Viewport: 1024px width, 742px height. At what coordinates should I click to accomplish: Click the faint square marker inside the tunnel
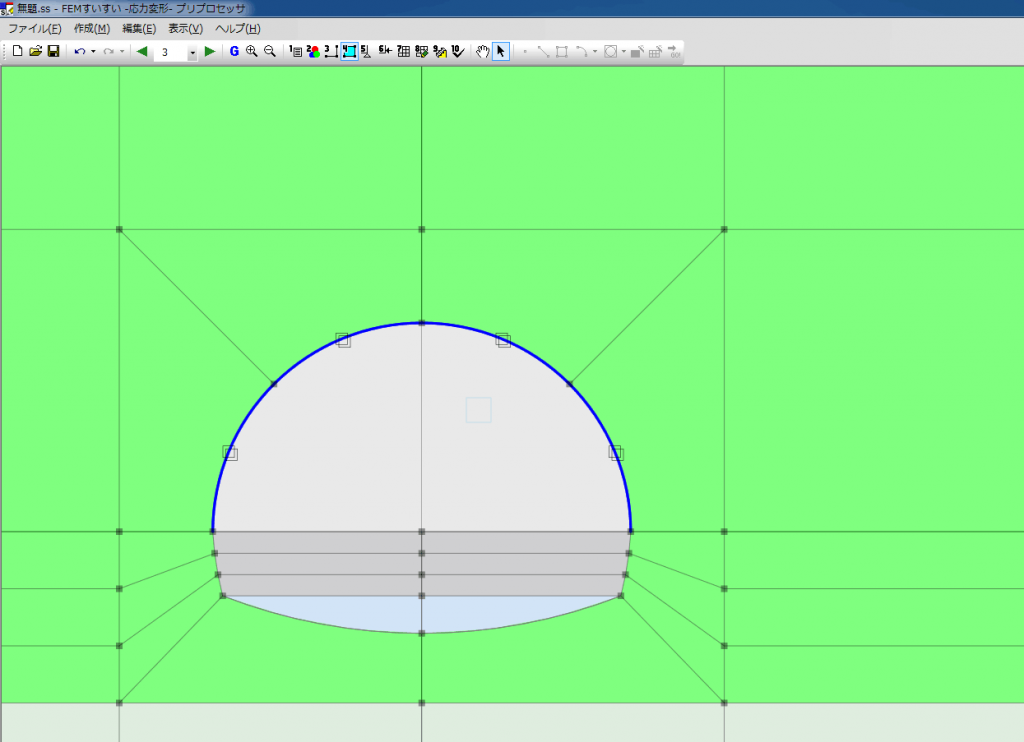[x=479, y=410]
